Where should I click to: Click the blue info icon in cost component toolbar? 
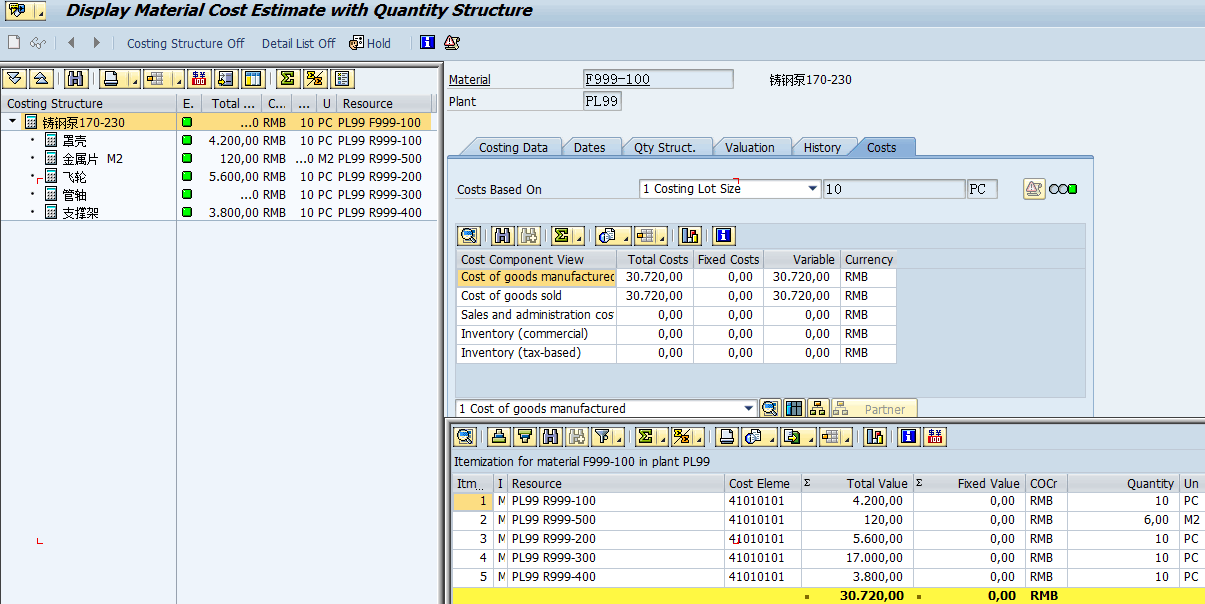pos(723,236)
